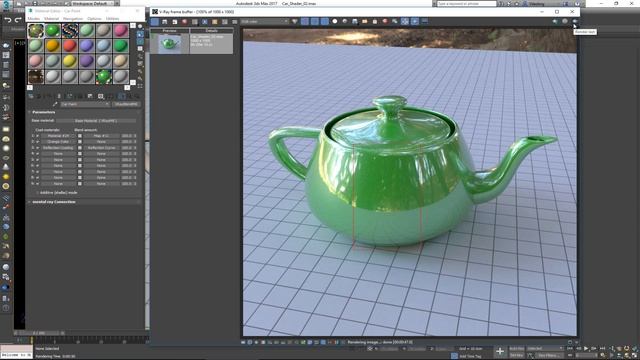
Task: Open RGB color channel dropdown in frame buffer
Action: (x=264, y=21)
